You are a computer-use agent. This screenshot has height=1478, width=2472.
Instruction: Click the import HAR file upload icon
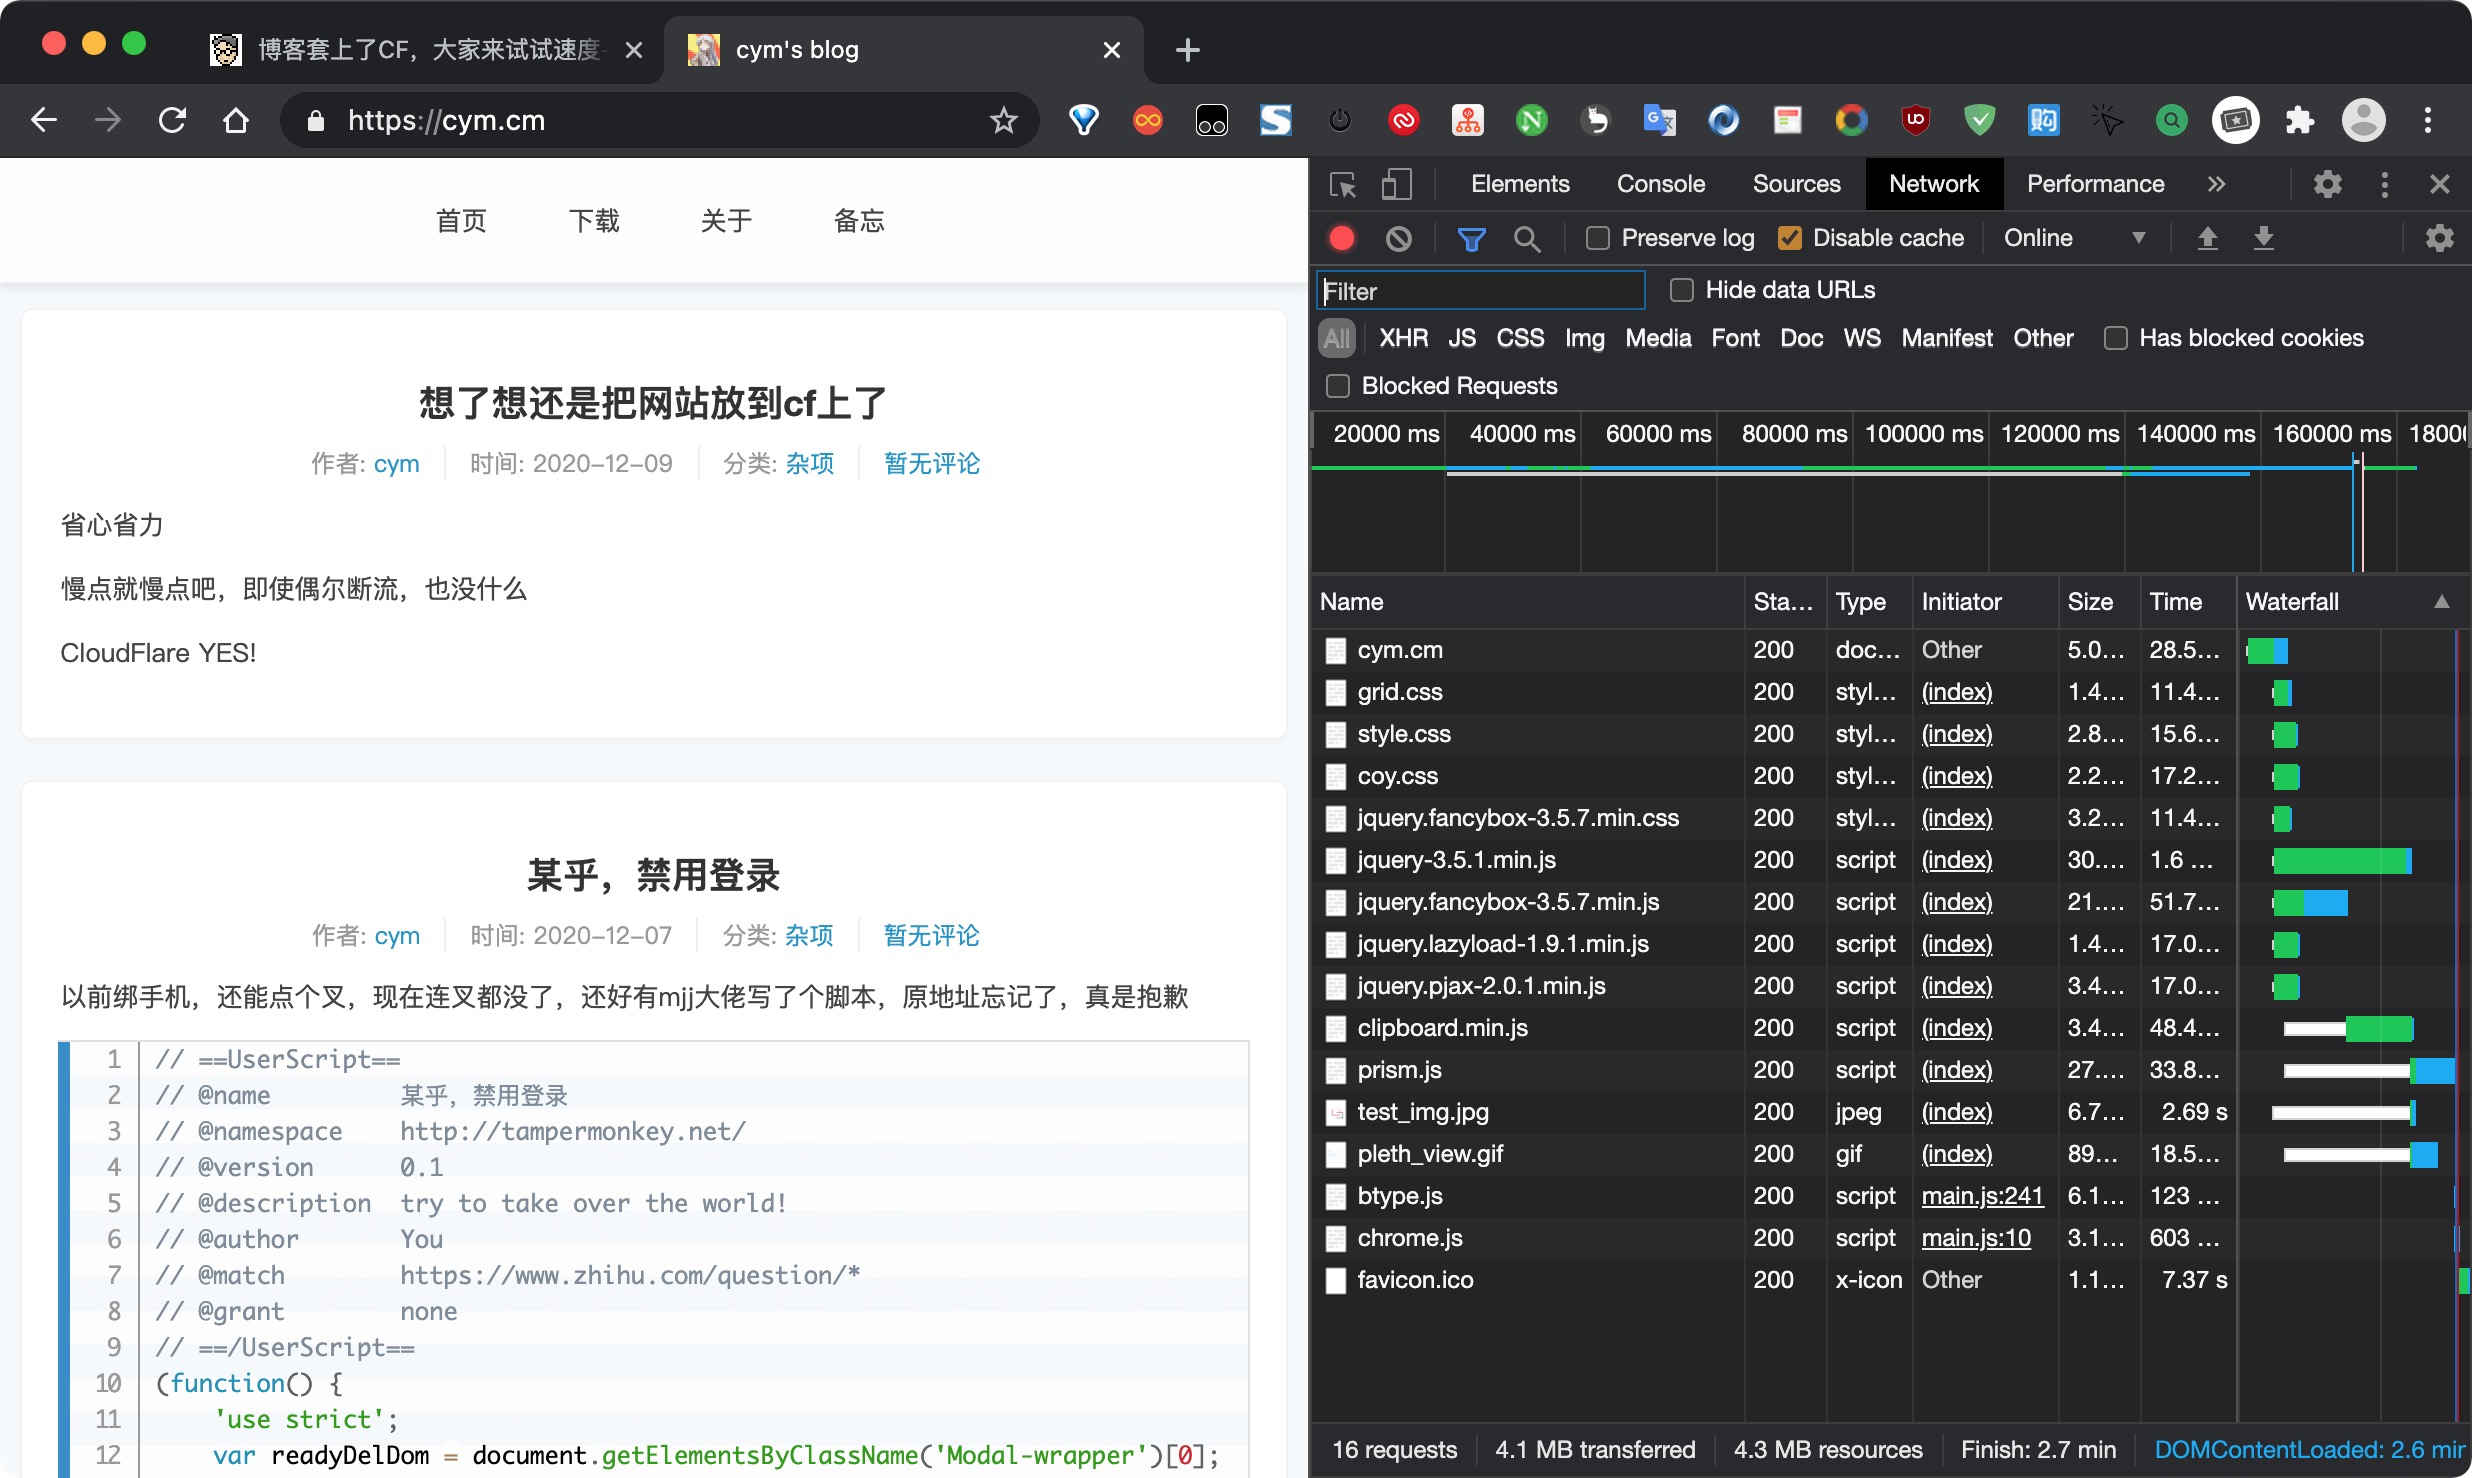point(2207,238)
